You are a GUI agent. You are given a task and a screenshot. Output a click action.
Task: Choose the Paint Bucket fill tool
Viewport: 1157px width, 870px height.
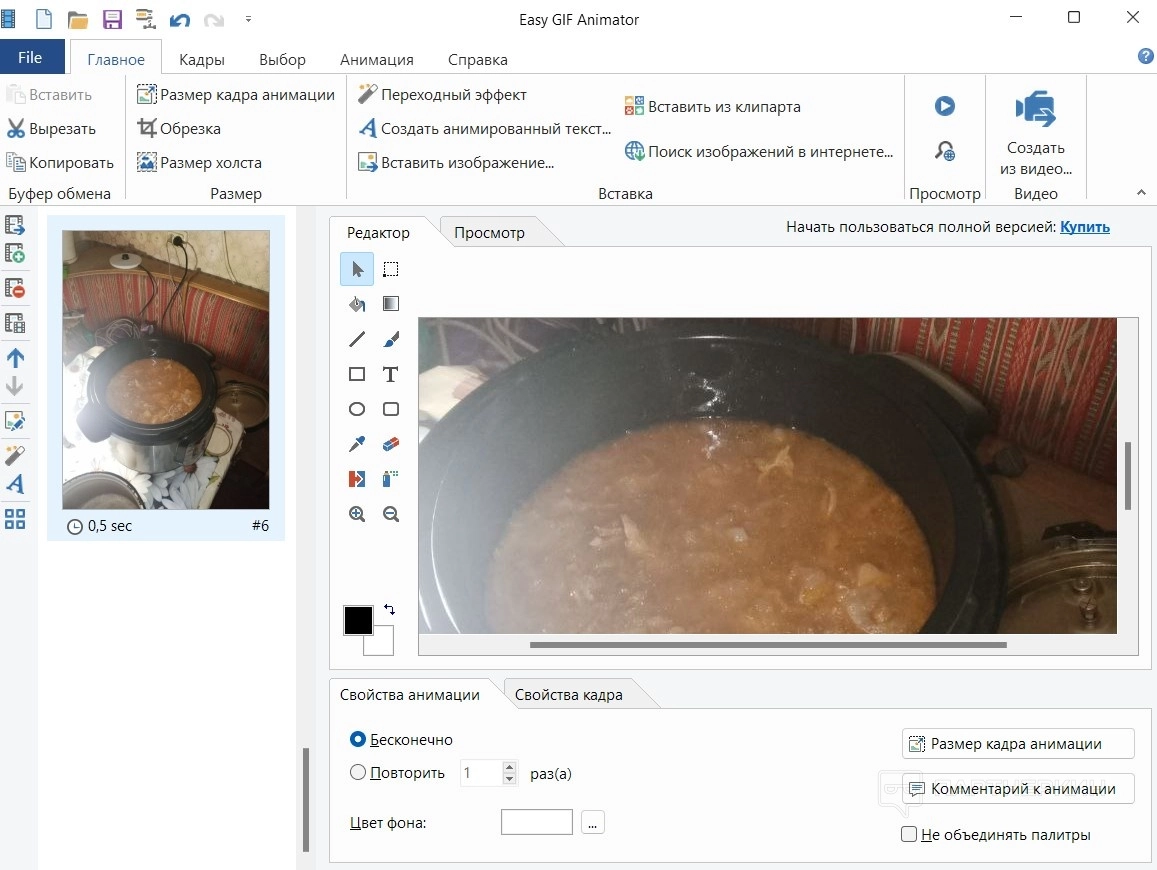[x=357, y=304]
